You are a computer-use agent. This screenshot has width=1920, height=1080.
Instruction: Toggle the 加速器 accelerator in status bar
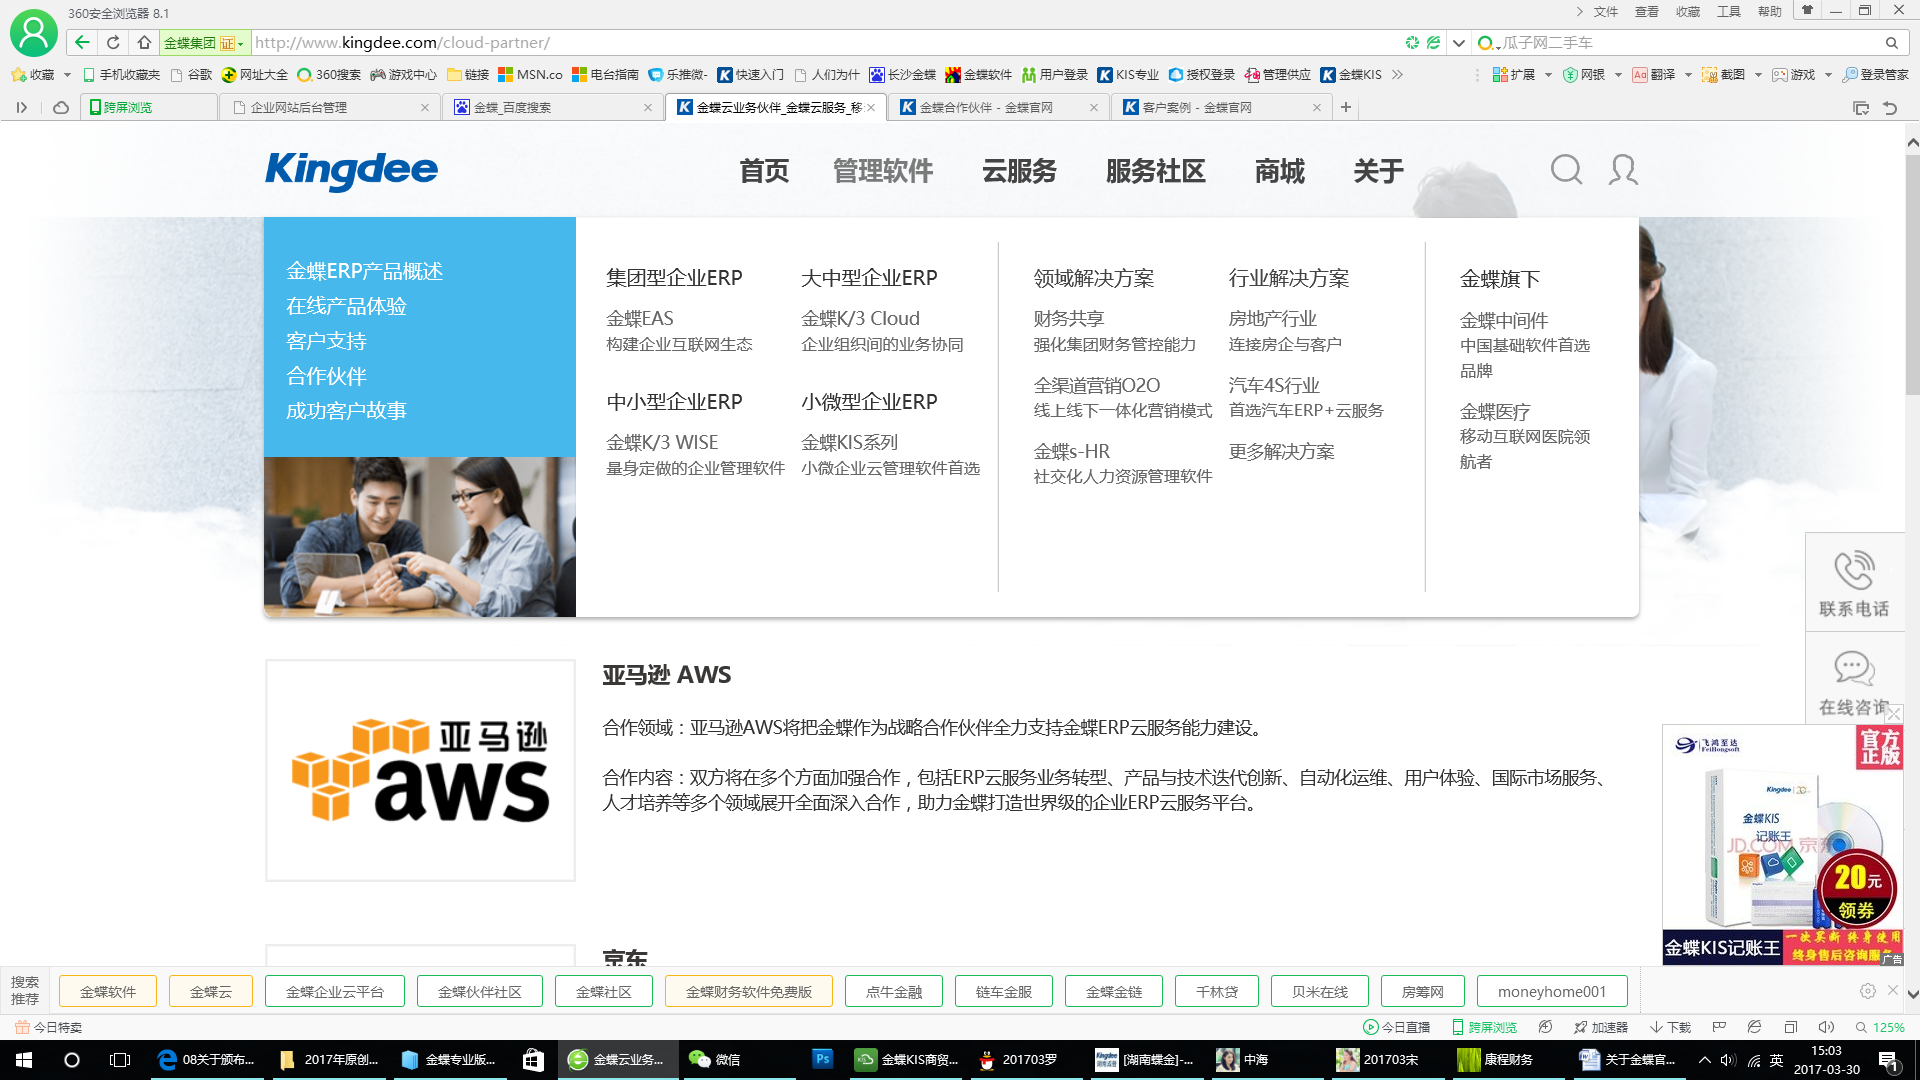1600,1027
